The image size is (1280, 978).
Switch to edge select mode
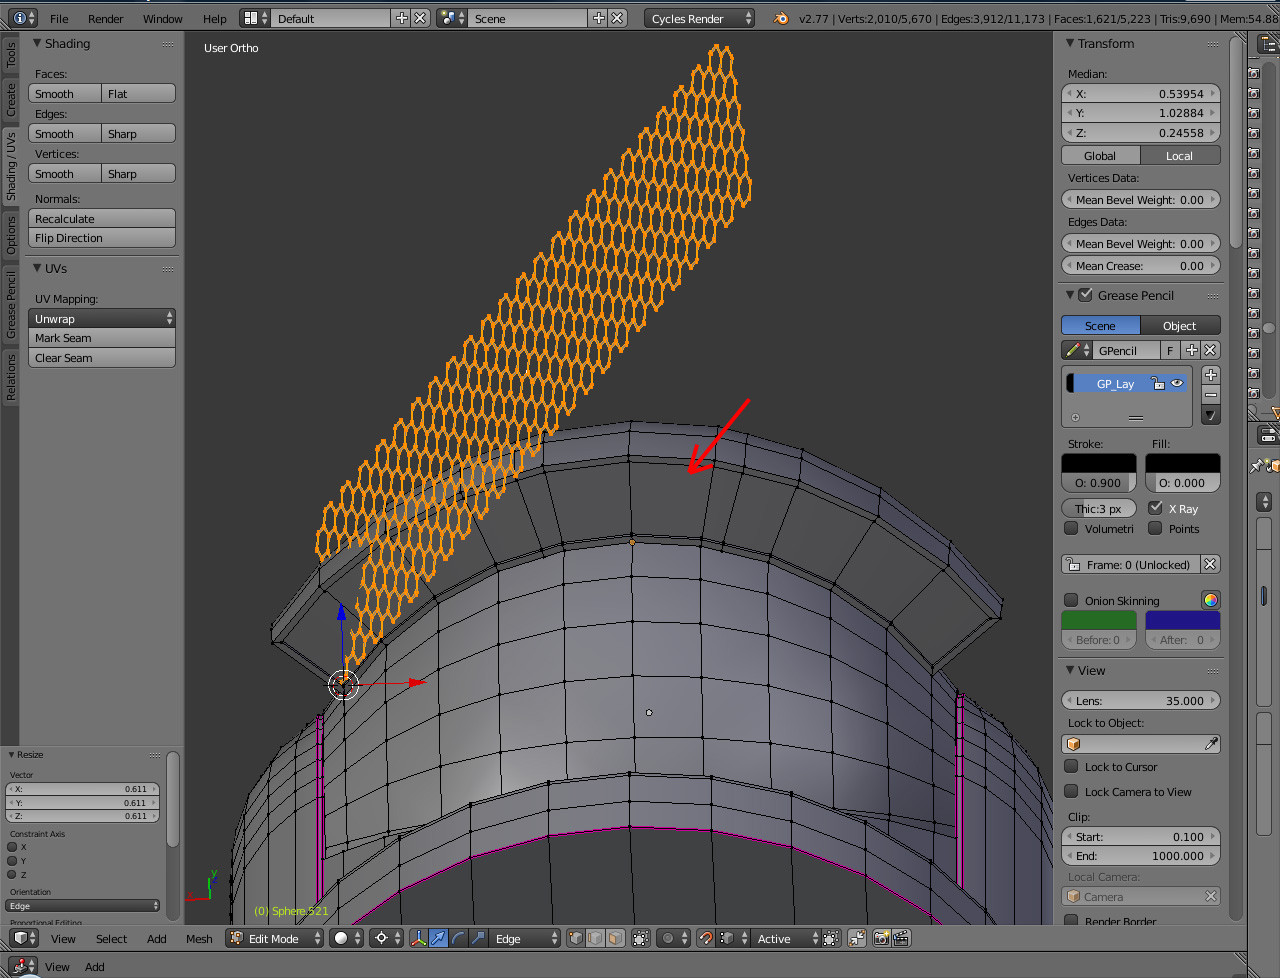596,938
